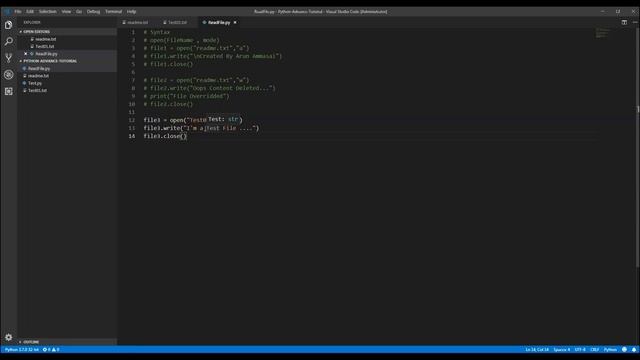Click the print("File Overridded") comment line
Screen dimensions: 640x360
coord(187,96)
